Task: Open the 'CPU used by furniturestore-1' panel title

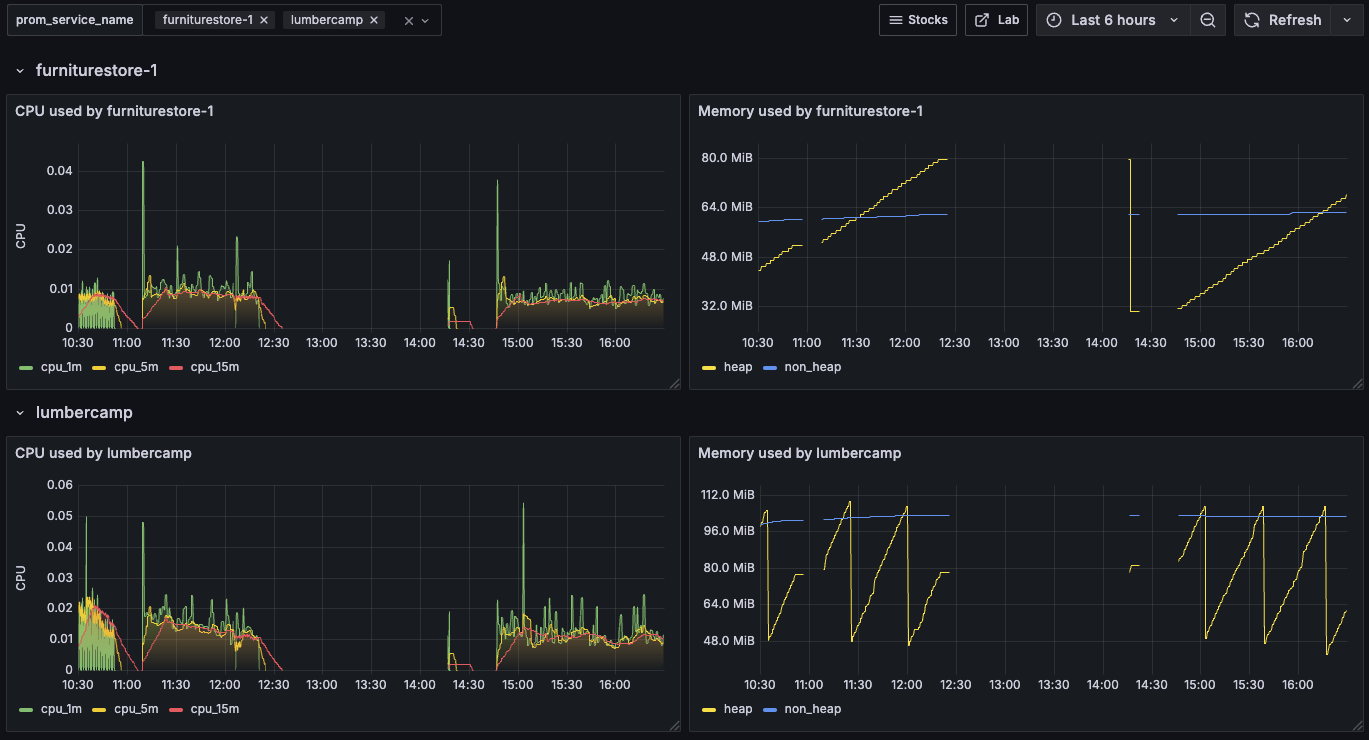Action: click(114, 111)
